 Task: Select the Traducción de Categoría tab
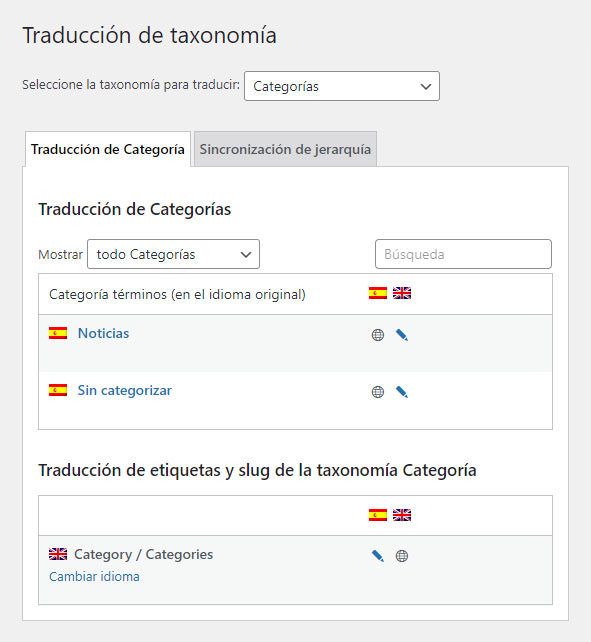pyautogui.click(x=108, y=149)
